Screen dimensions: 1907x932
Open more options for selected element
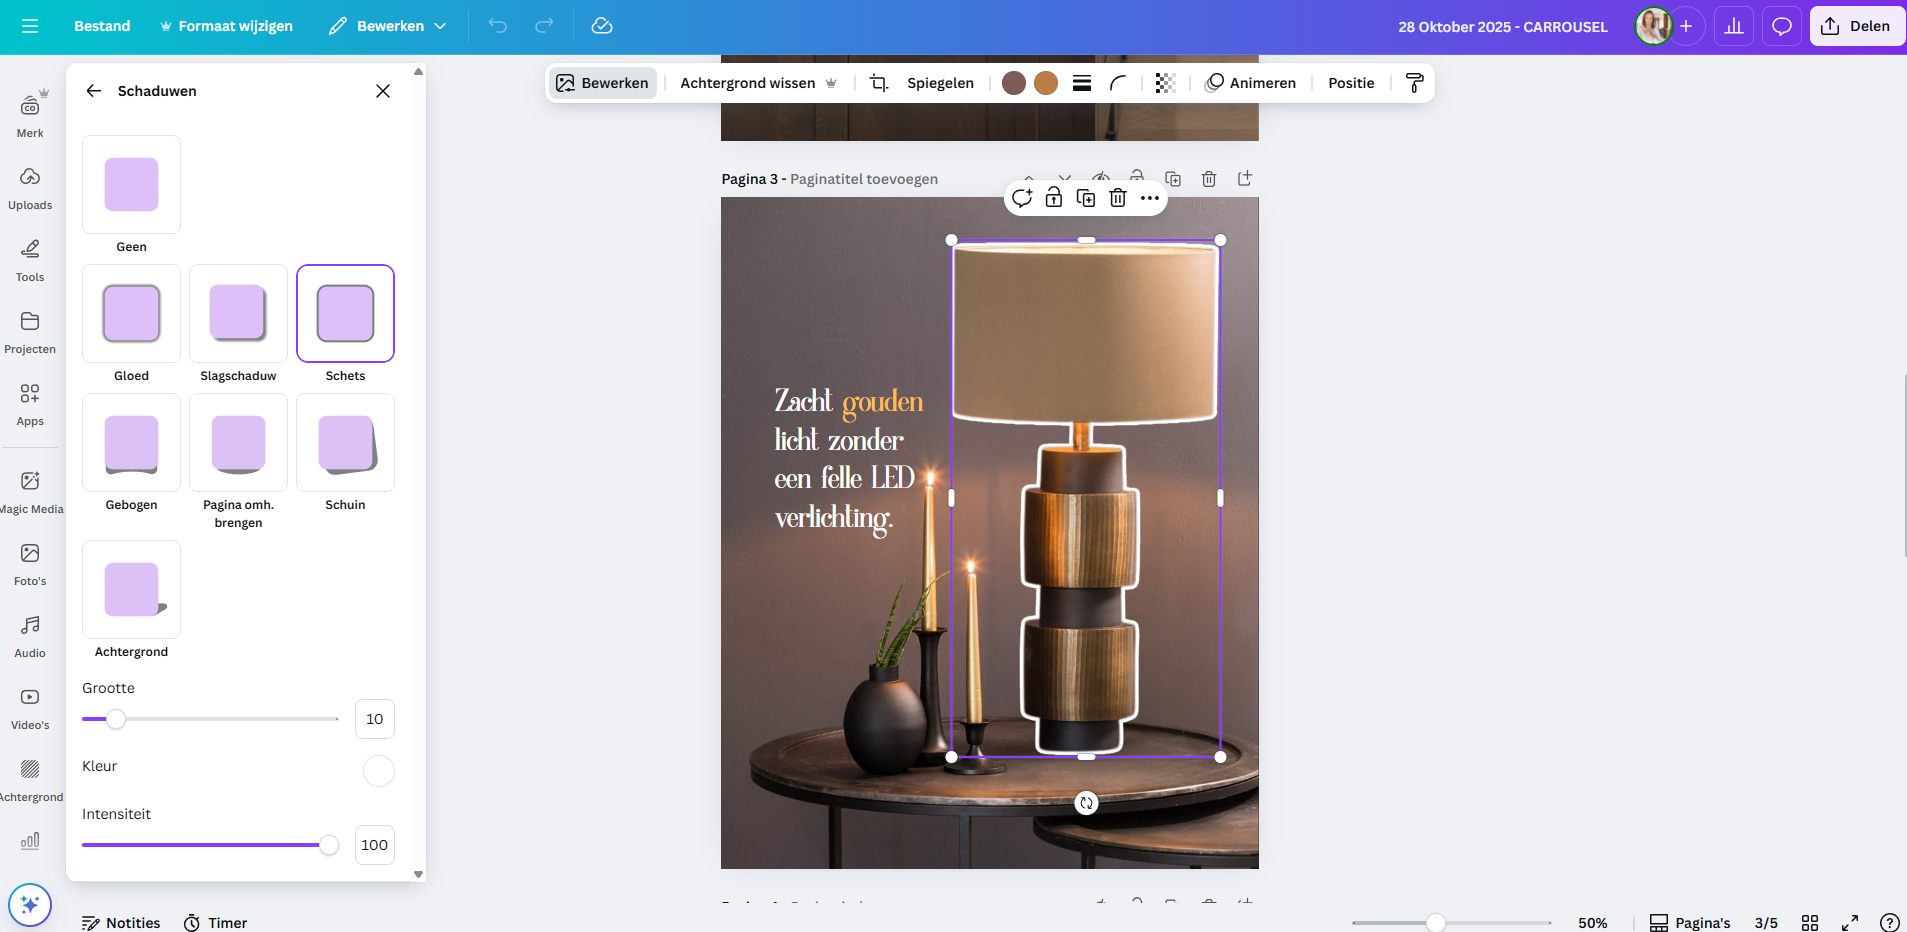coord(1150,198)
